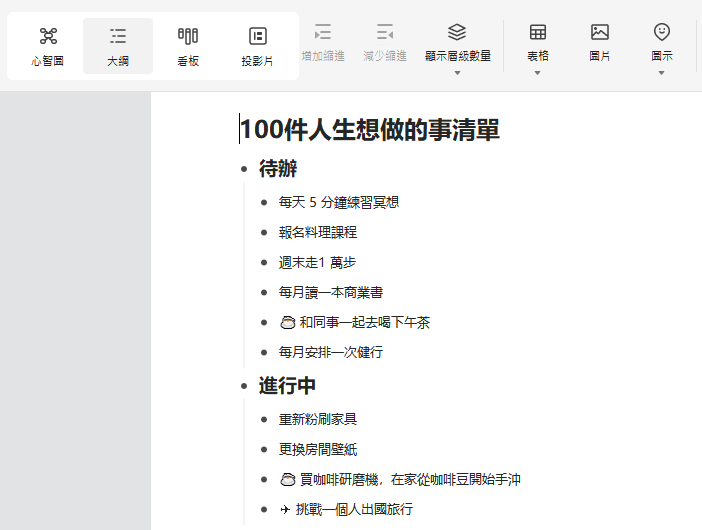Click the bullet beside 進行中
The height and width of the screenshot is (530, 702).
[x=244, y=386]
